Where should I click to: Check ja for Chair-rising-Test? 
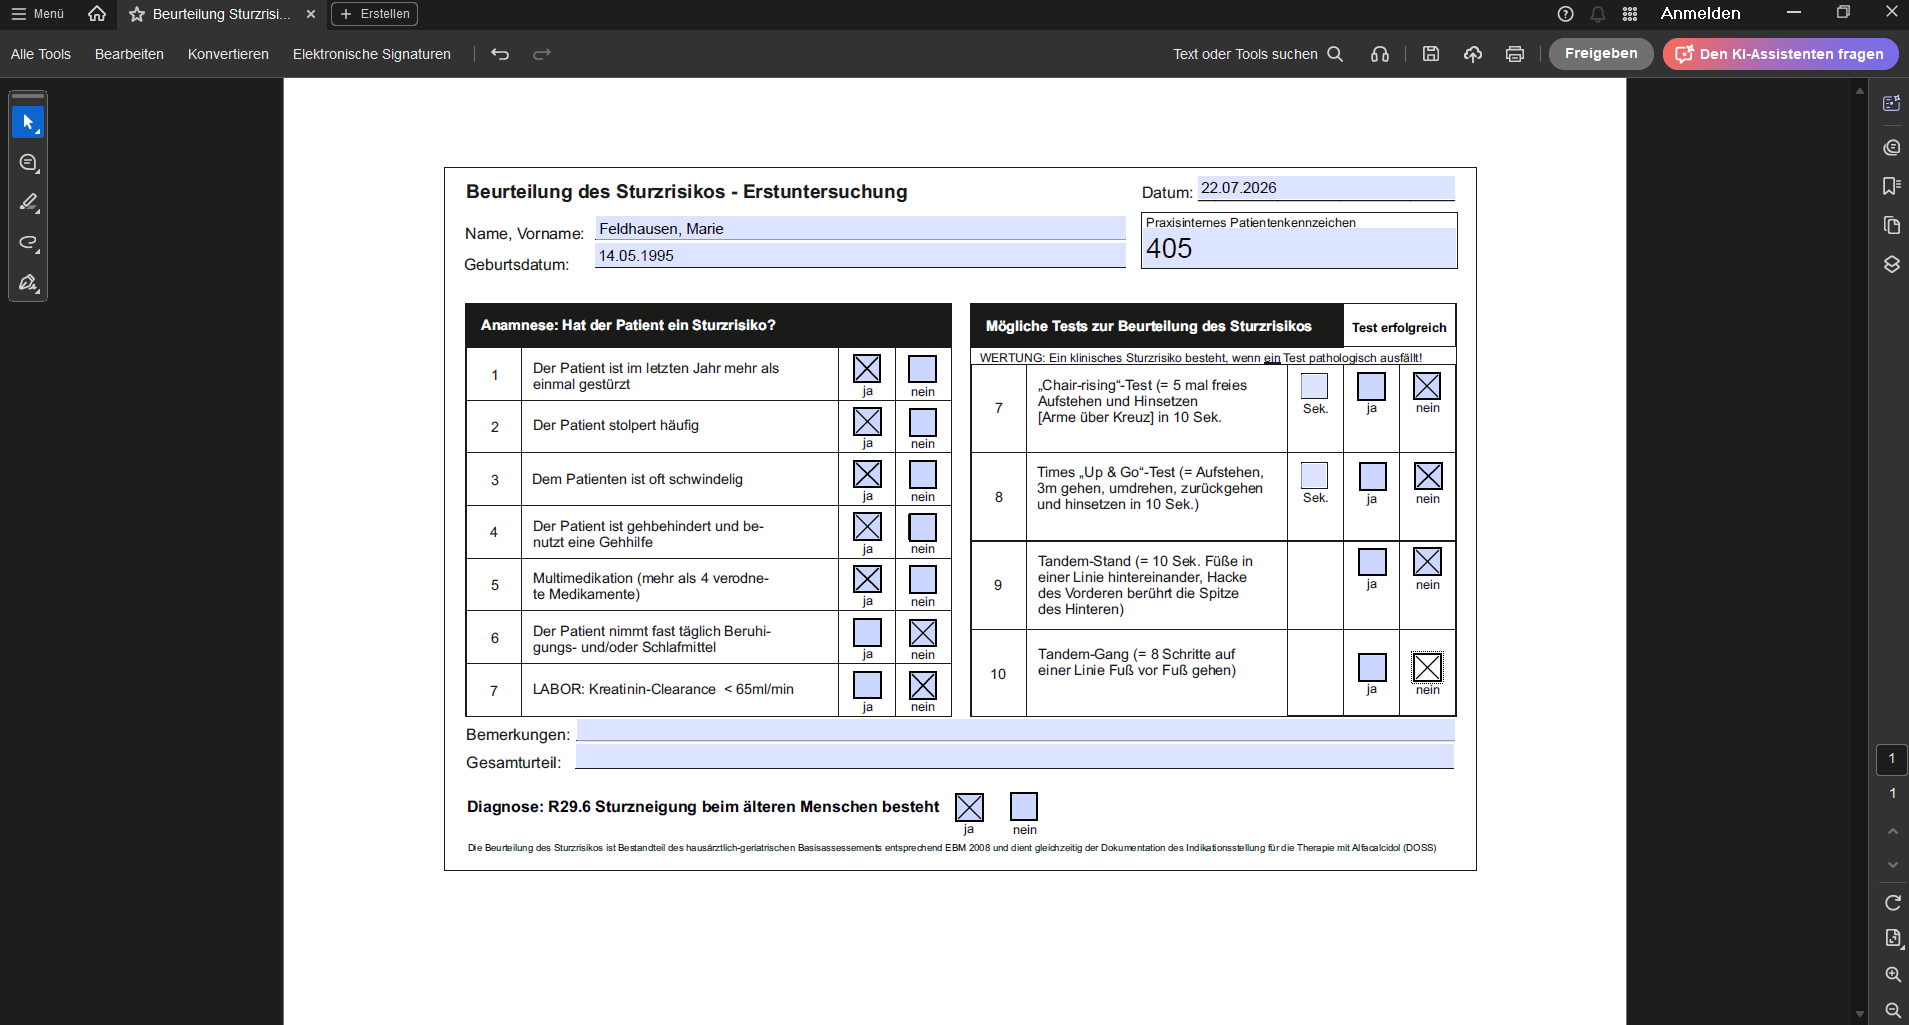(x=1372, y=386)
